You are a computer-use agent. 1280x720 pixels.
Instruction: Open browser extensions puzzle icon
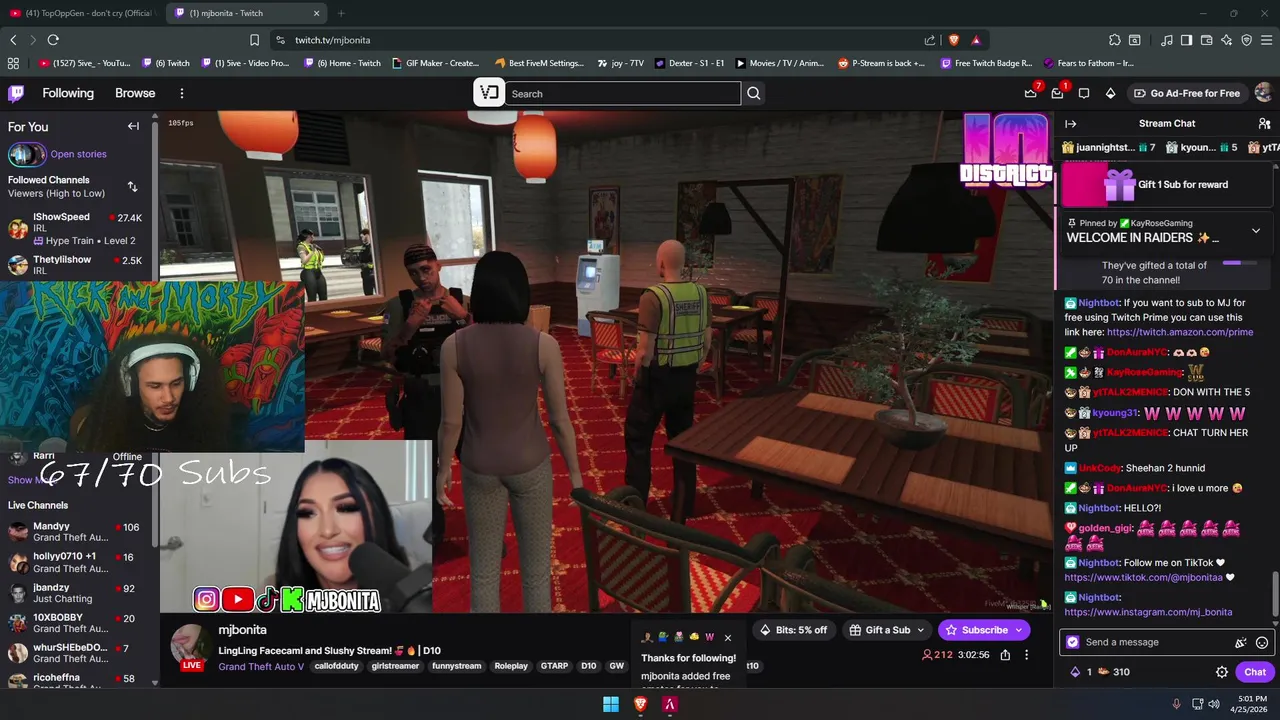1115,40
